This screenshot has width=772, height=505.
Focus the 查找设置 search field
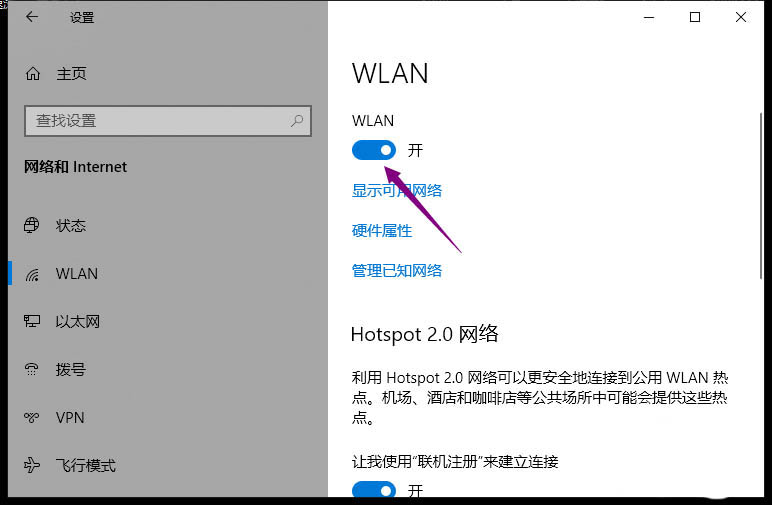coord(168,121)
